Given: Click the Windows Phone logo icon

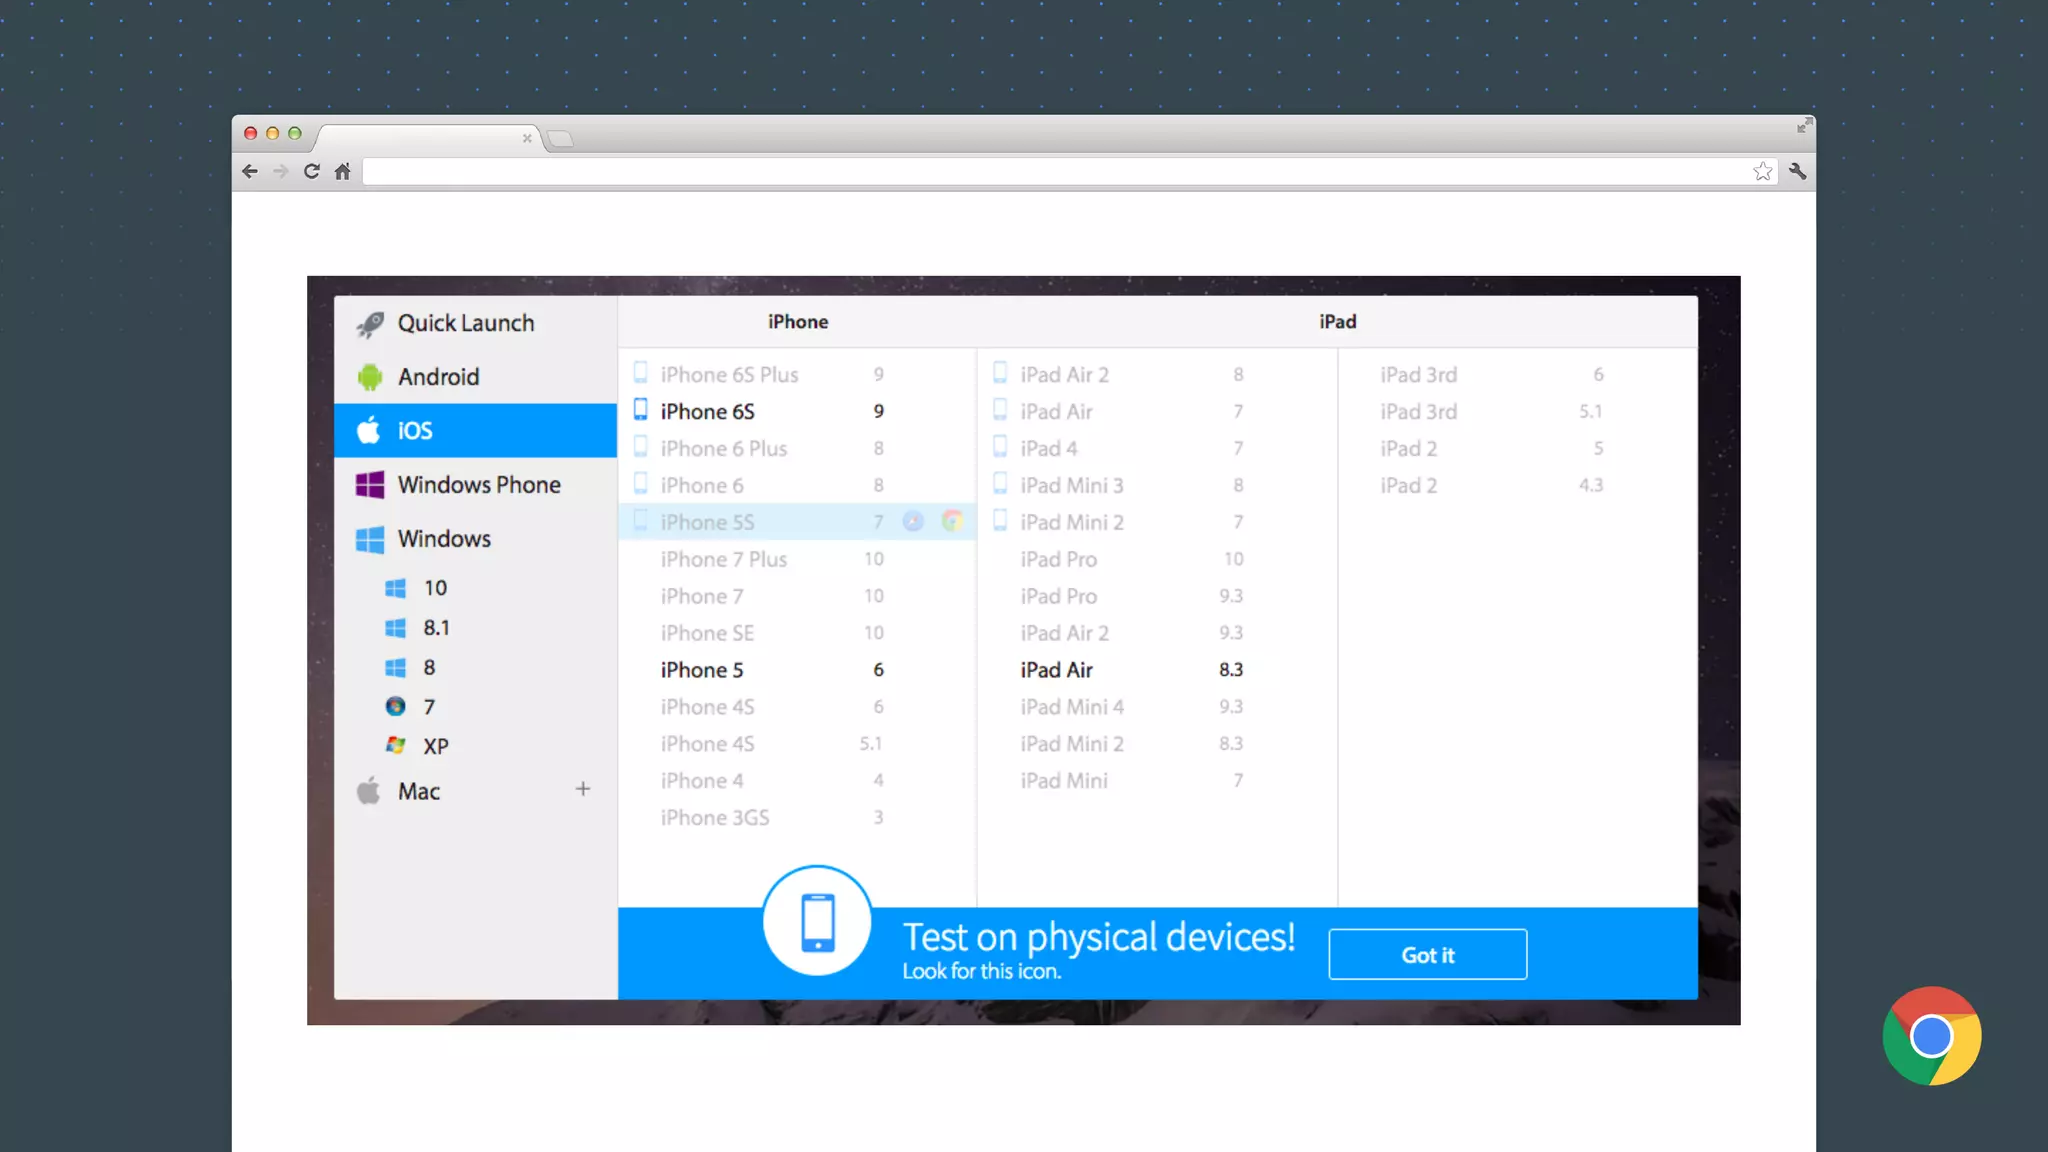Looking at the screenshot, I should (370, 485).
